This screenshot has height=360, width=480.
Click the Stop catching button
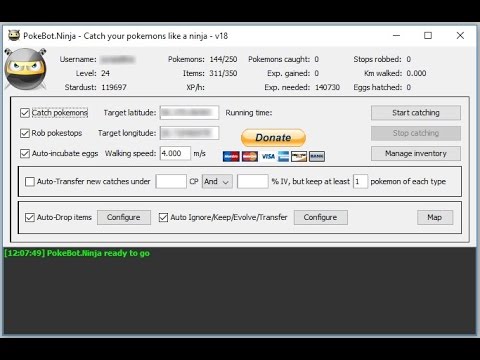416,133
